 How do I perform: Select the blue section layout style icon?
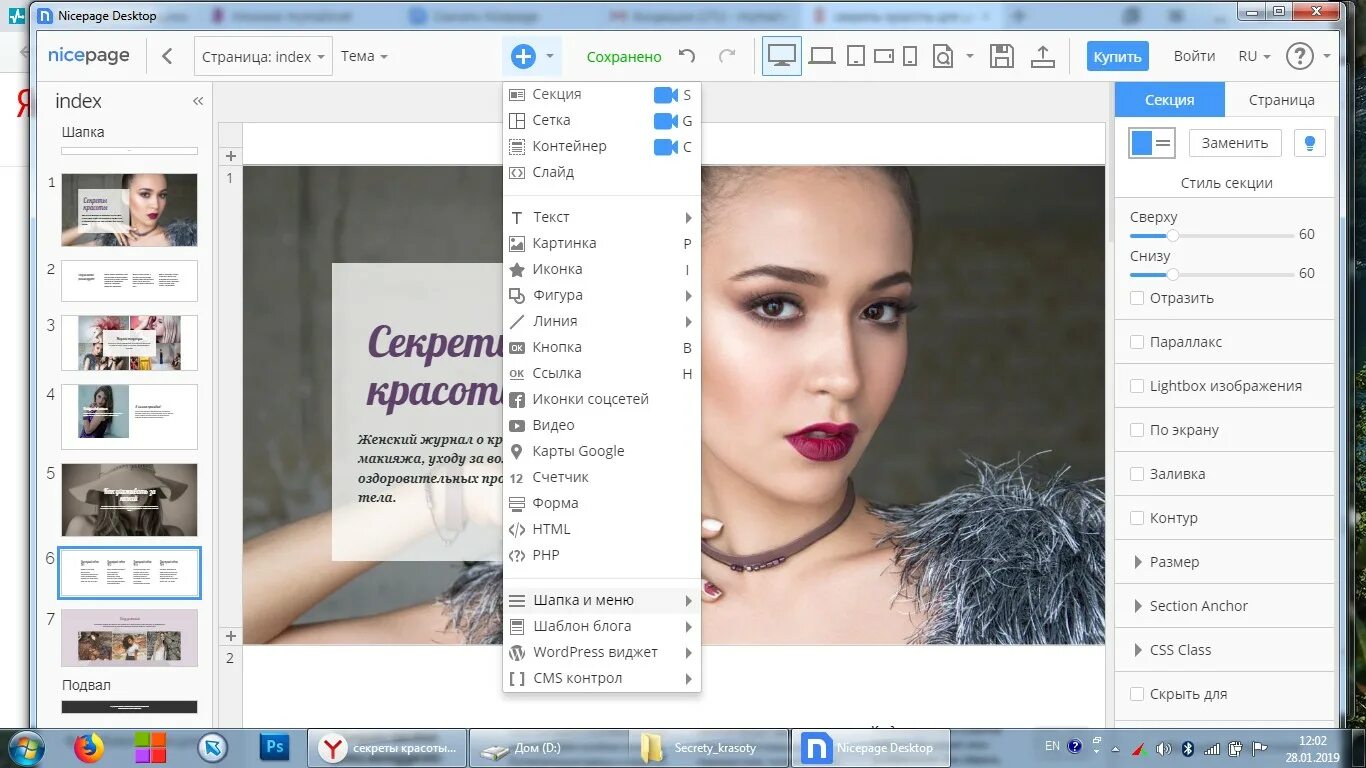pos(1152,143)
